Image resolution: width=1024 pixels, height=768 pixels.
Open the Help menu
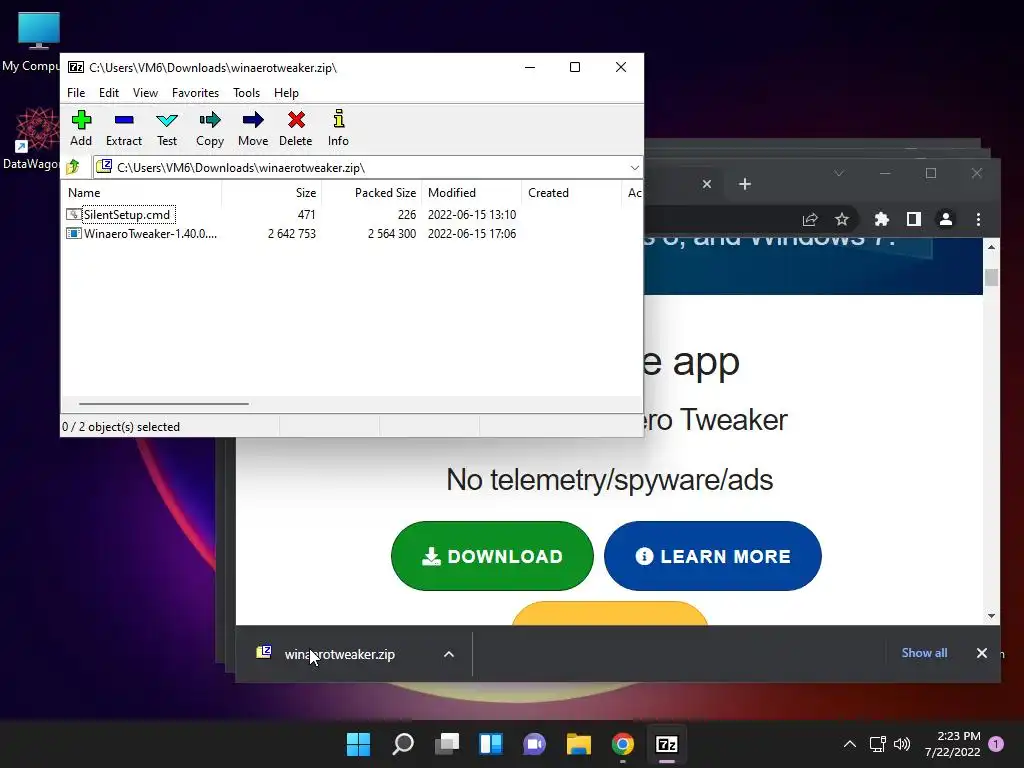[x=286, y=93]
